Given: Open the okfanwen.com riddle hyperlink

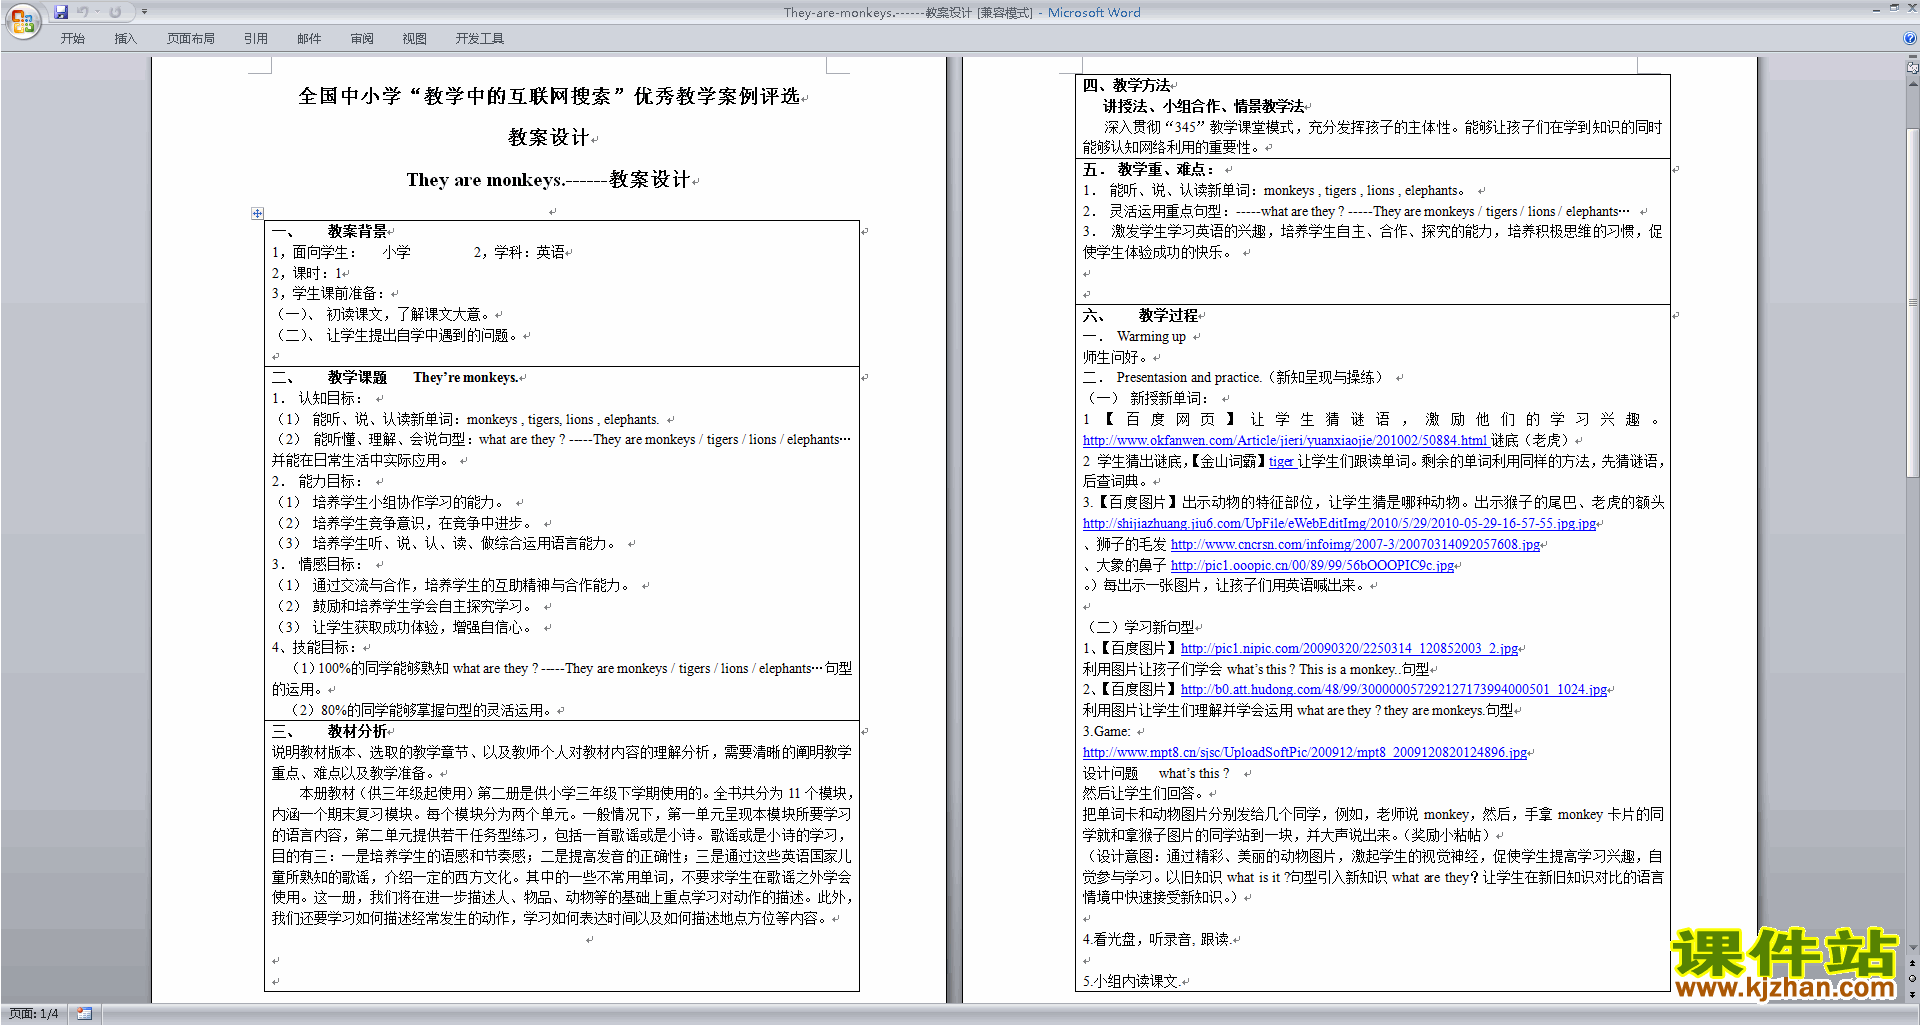Looking at the screenshot, I should pyautogui.click(x=1285, y=440).
